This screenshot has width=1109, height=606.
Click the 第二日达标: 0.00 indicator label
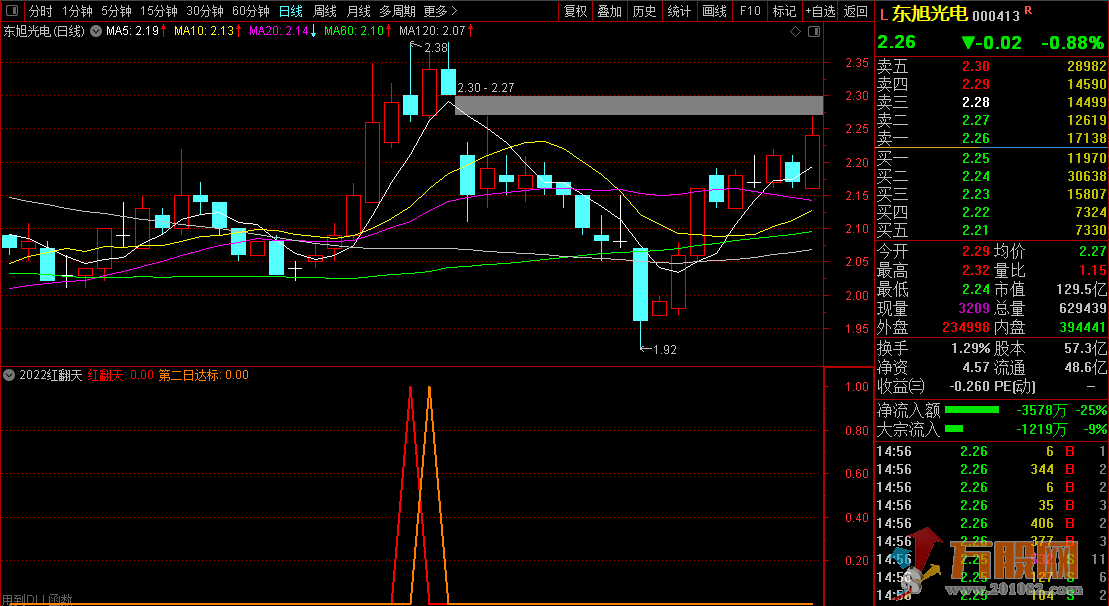204,375
